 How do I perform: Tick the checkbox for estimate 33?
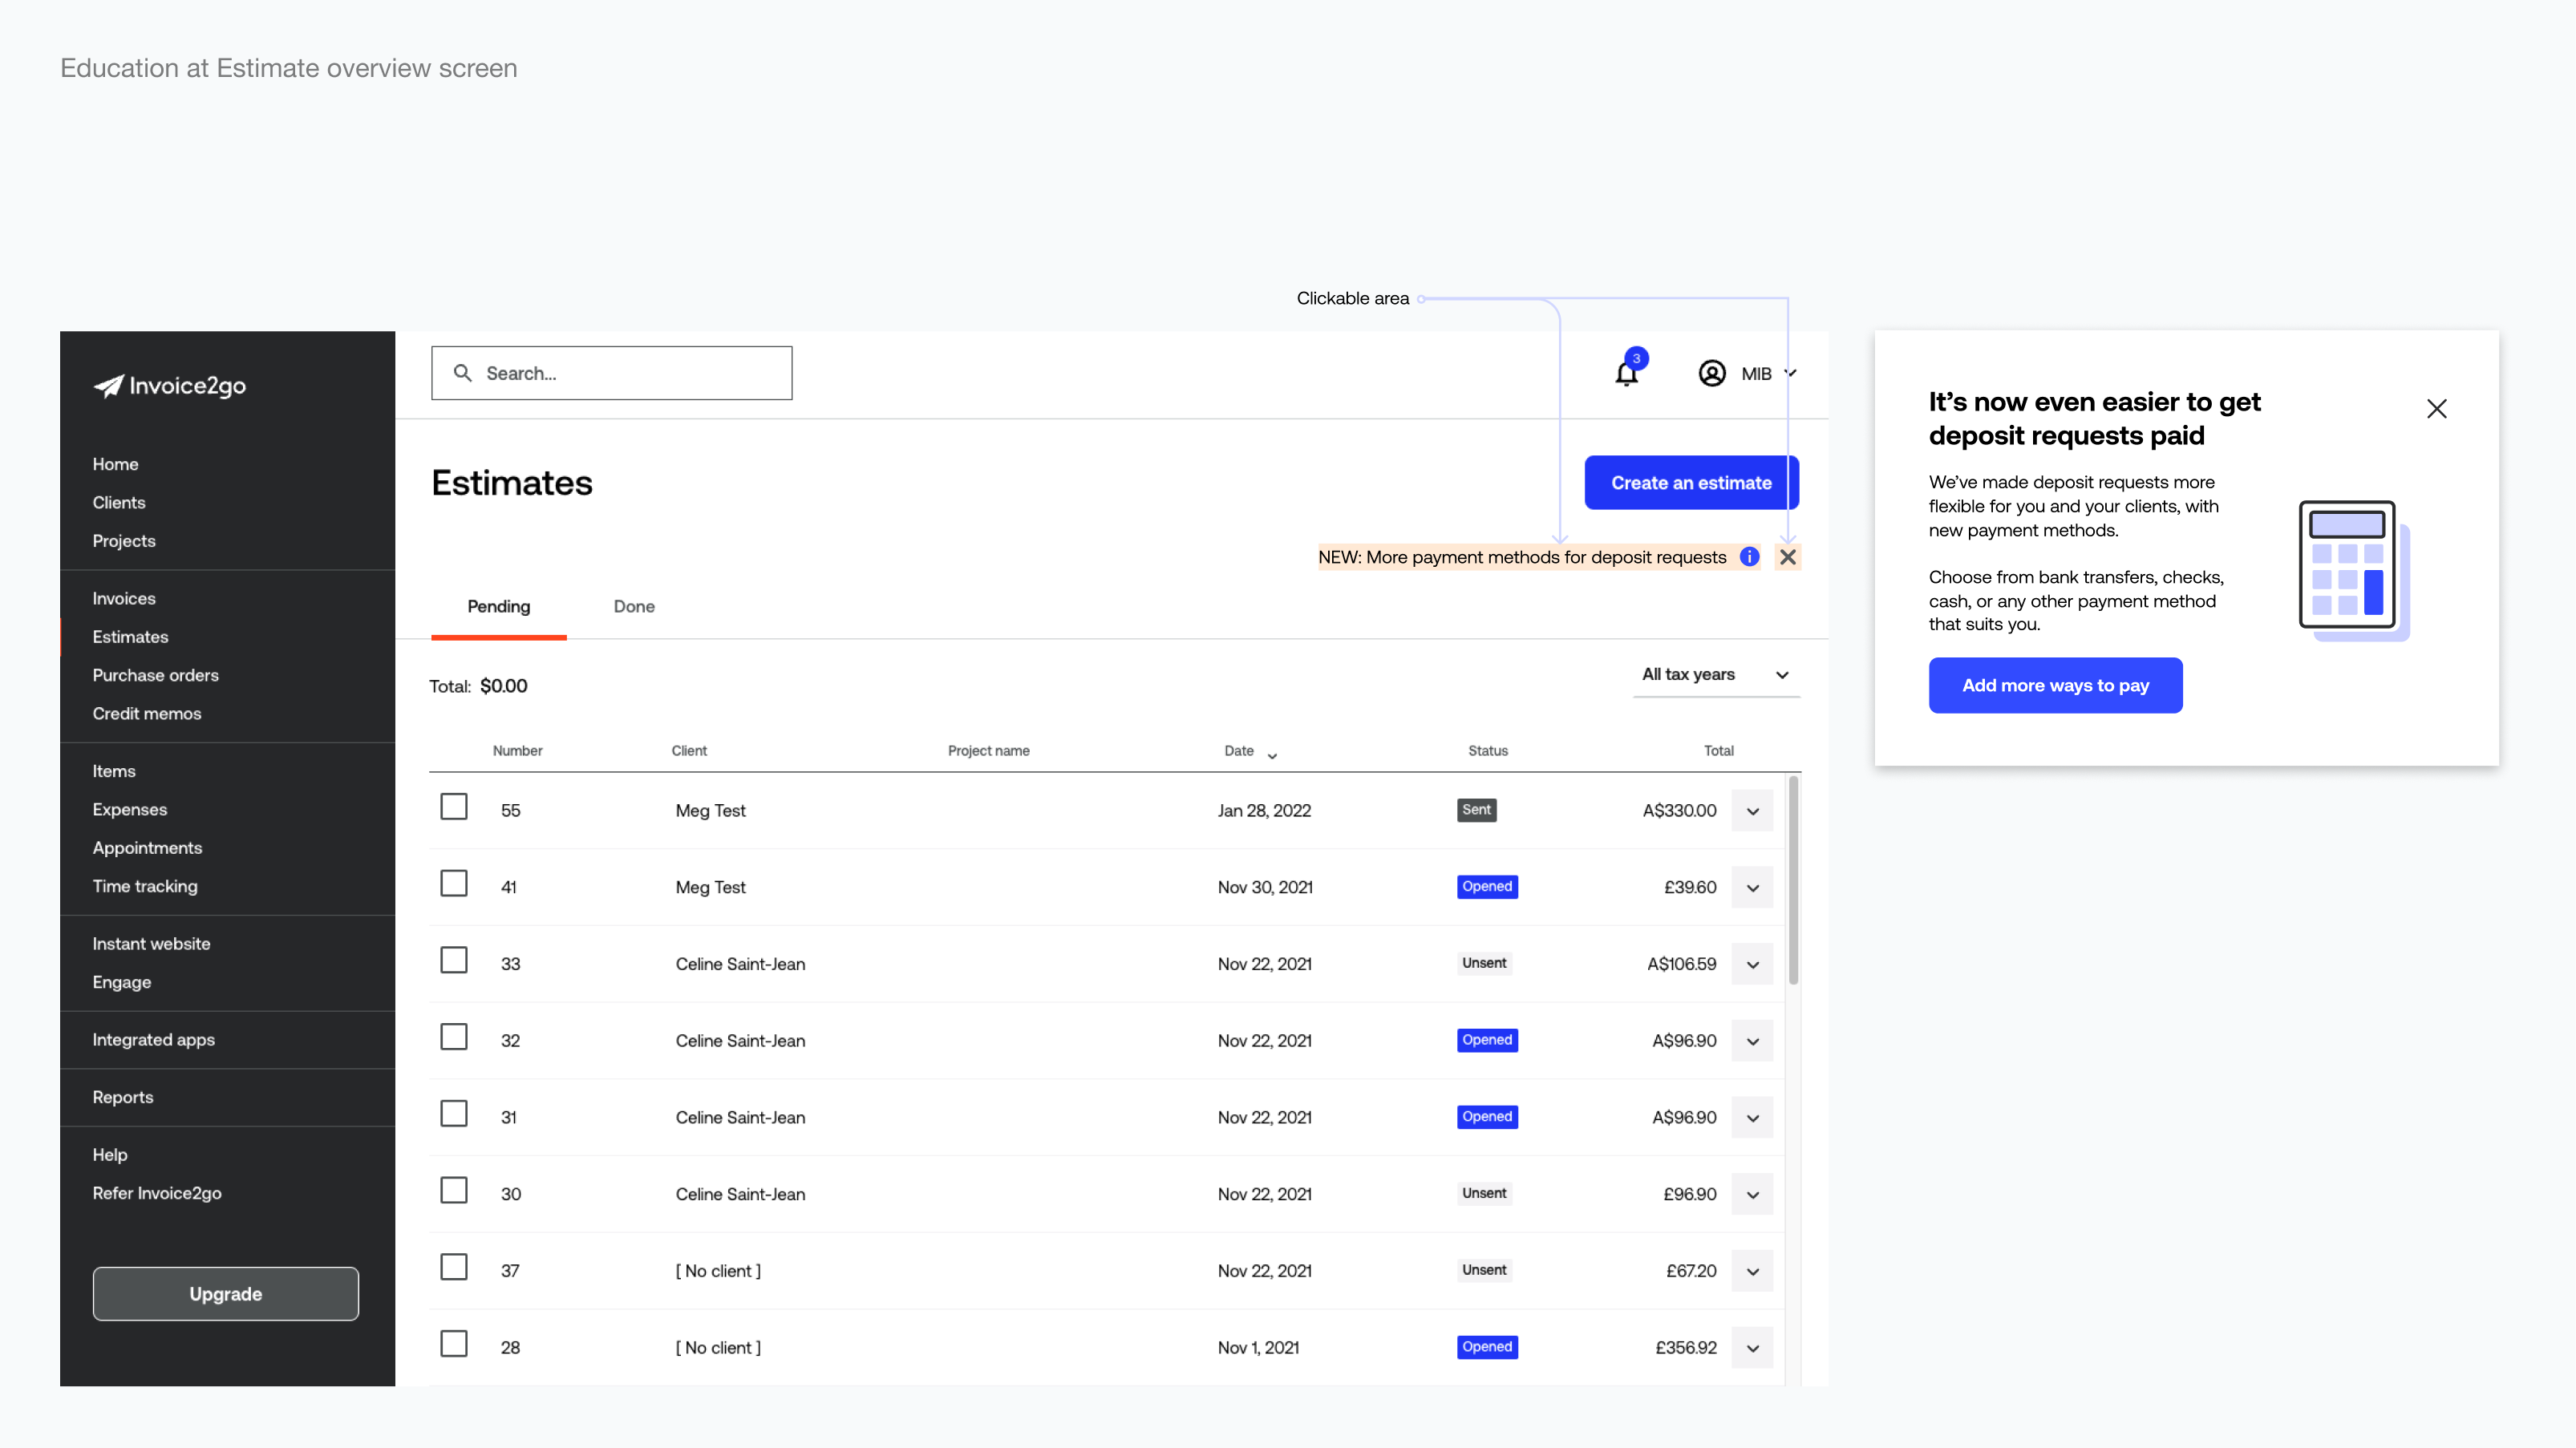pos(454,960)
